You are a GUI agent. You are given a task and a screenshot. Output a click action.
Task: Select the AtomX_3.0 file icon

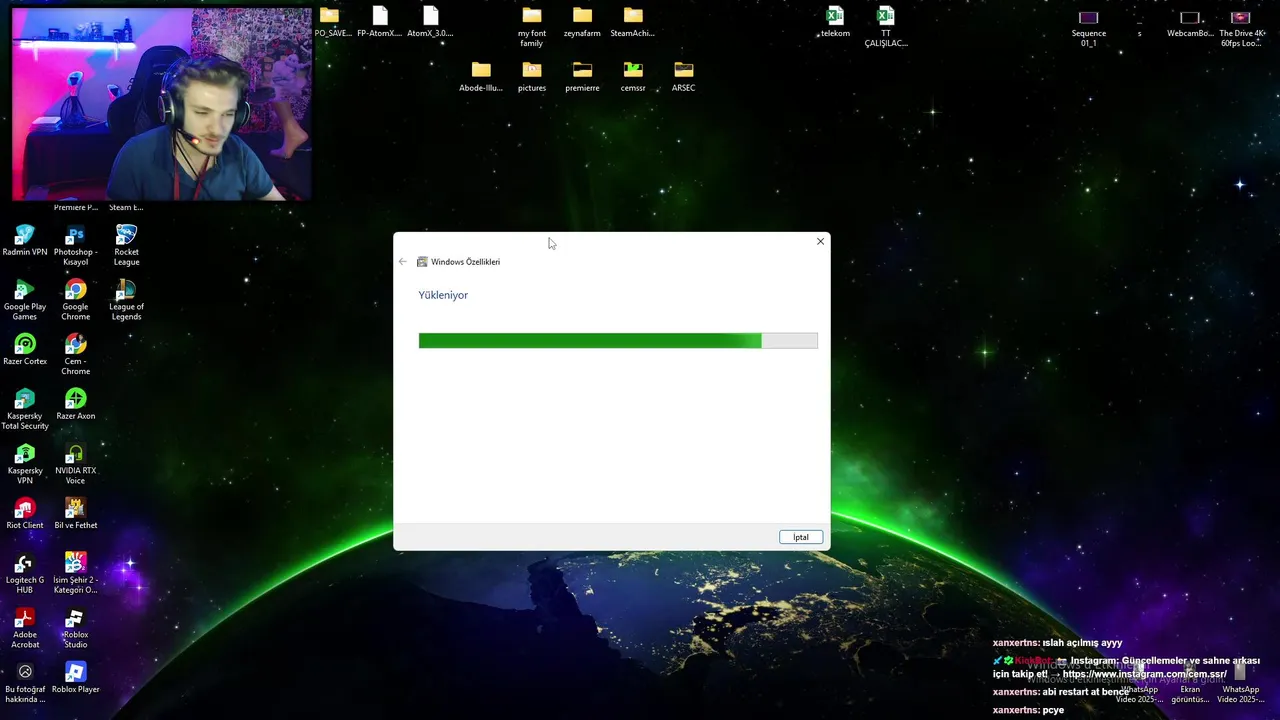pos(430,21)
